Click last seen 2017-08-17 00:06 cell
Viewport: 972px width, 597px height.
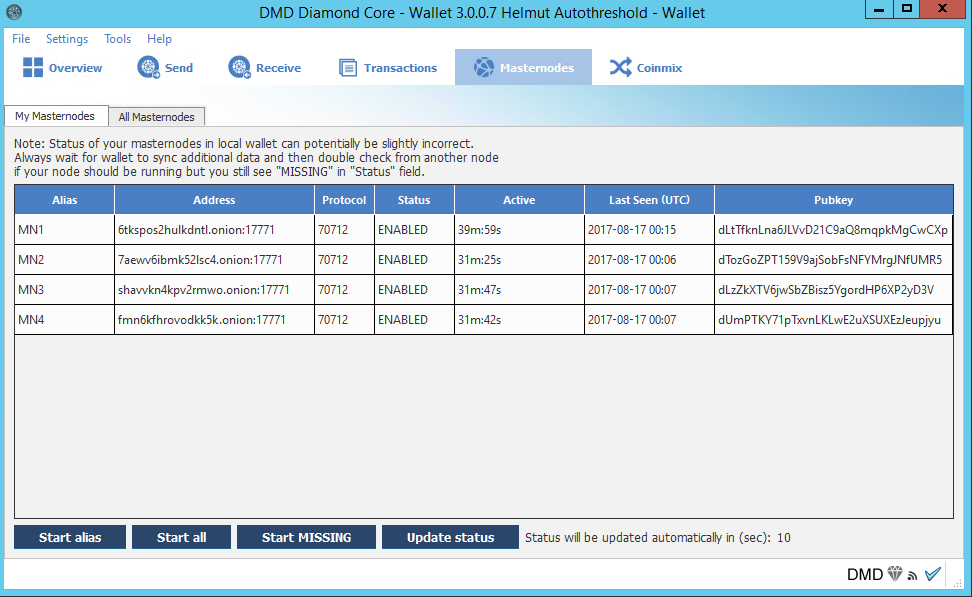tap(650, 259)
